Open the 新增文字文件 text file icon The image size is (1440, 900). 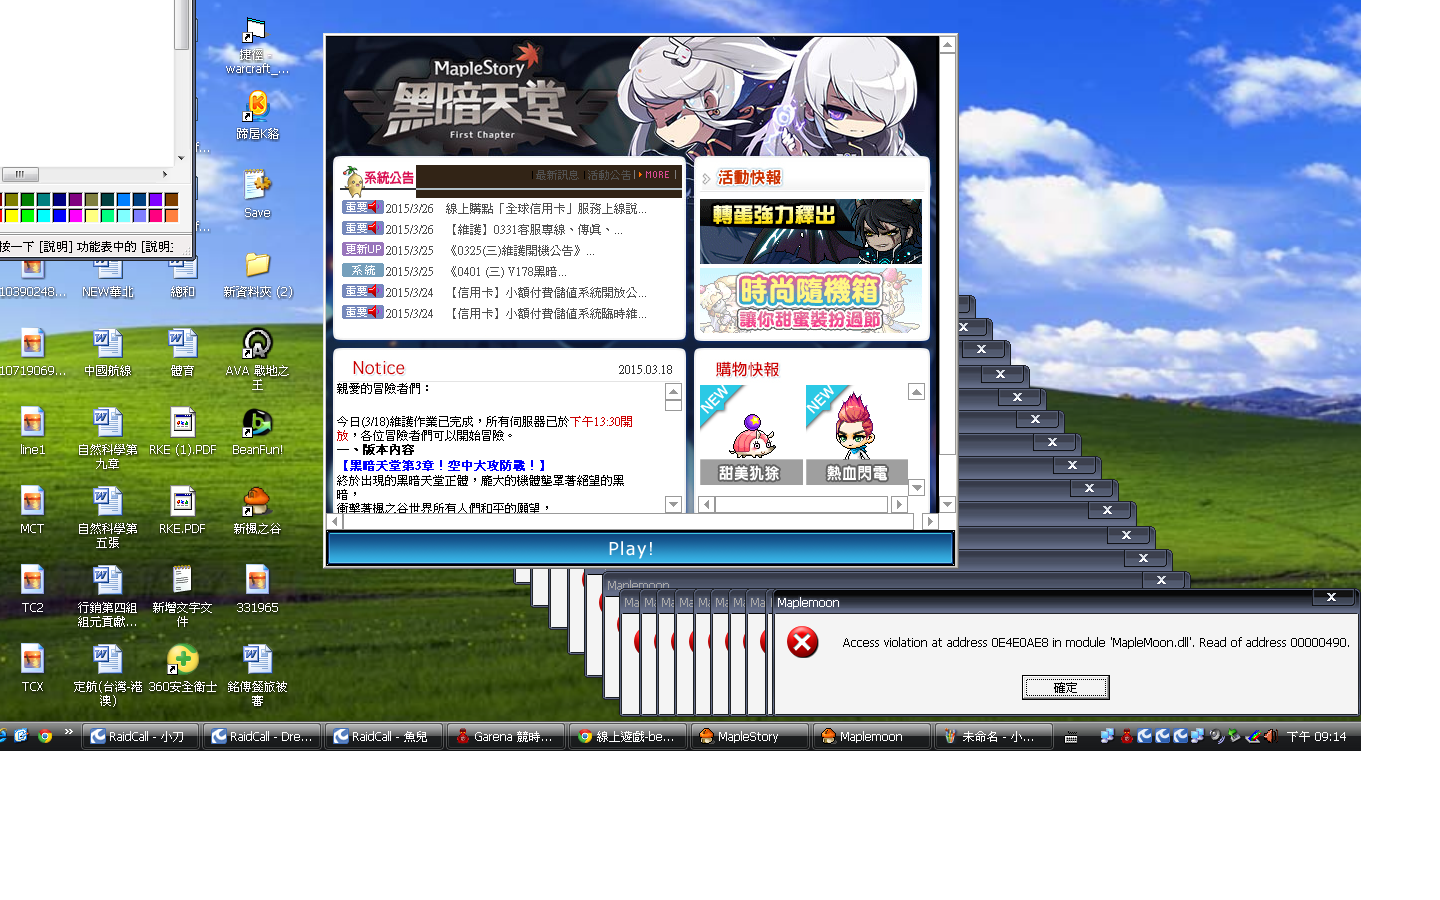coord(182,596)
